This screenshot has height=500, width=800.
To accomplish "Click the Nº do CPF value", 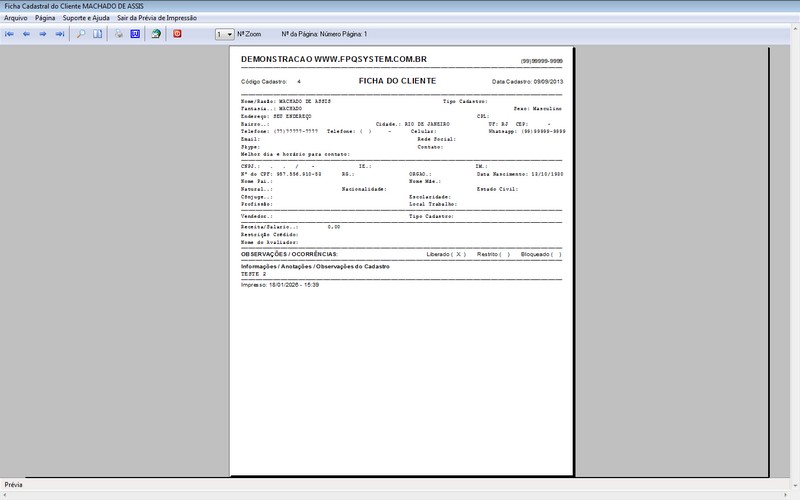I will (299, 174).
